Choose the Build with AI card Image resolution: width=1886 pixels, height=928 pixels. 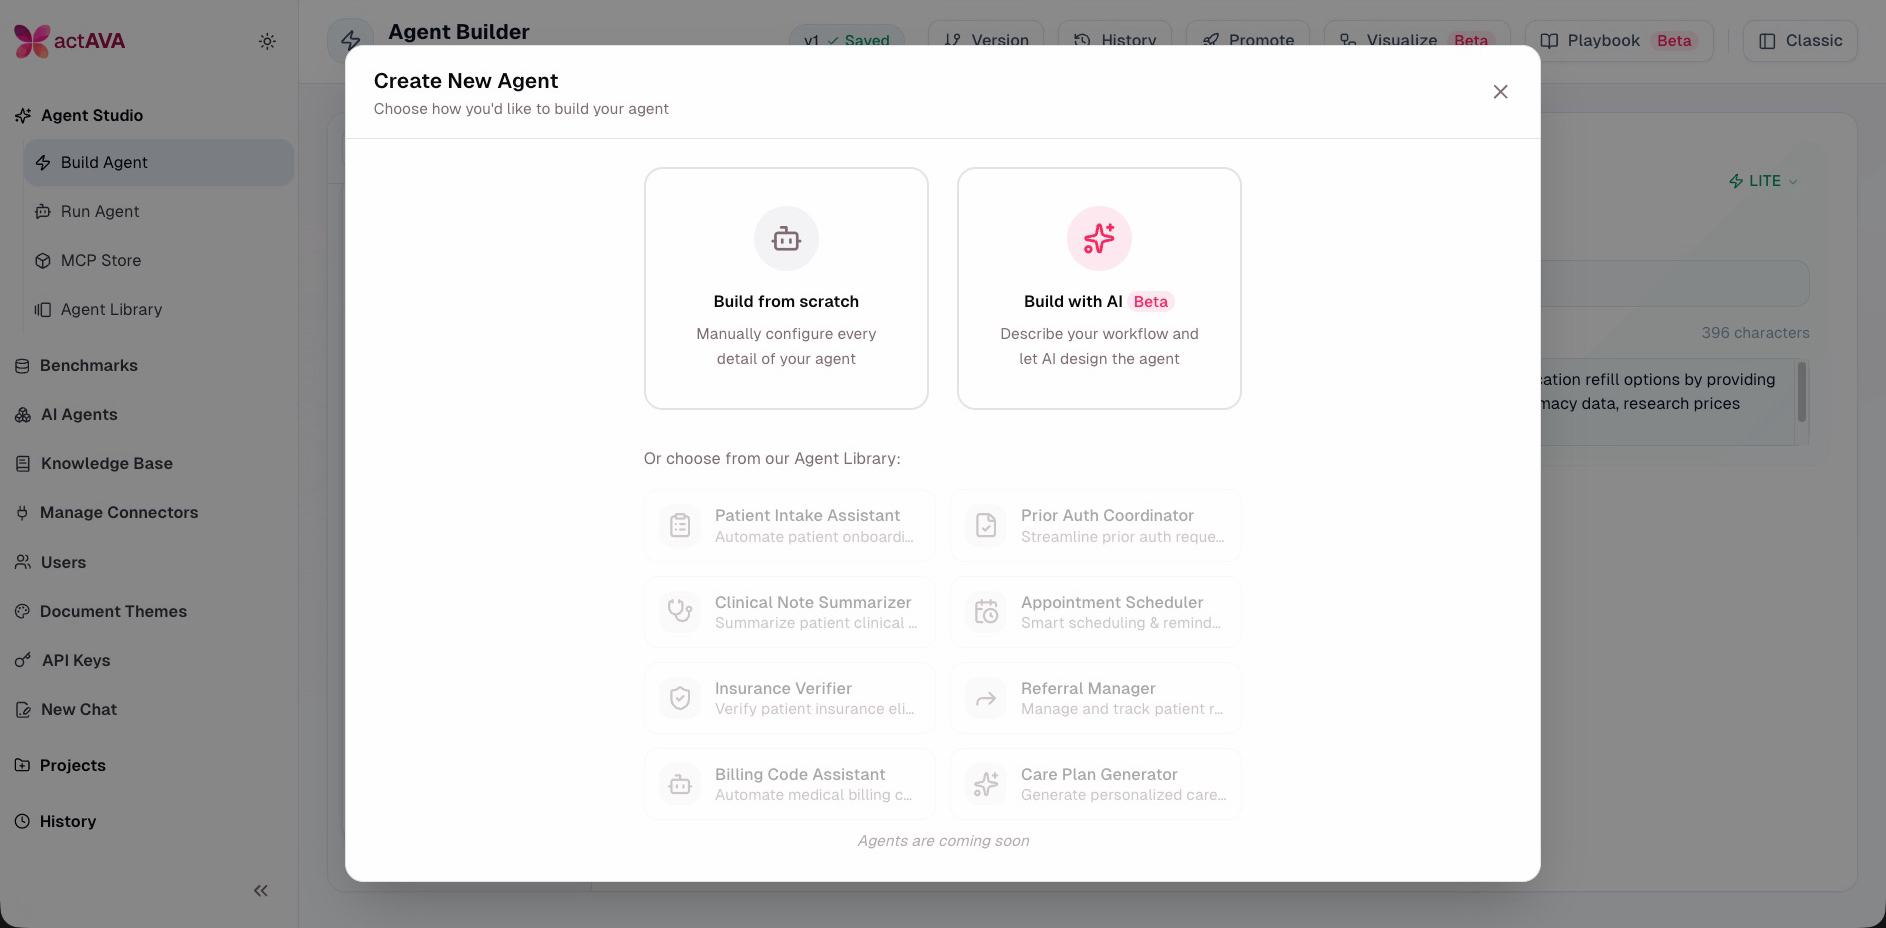(x=1098, y=288)
